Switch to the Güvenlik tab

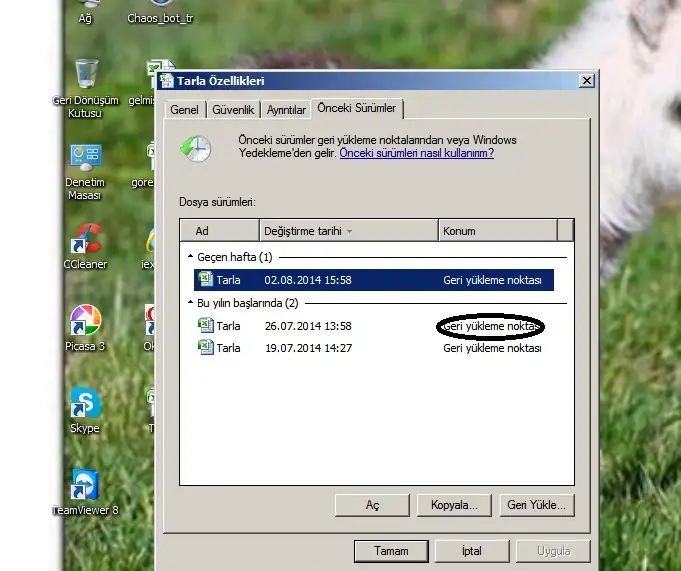click(x=234, y=110)
